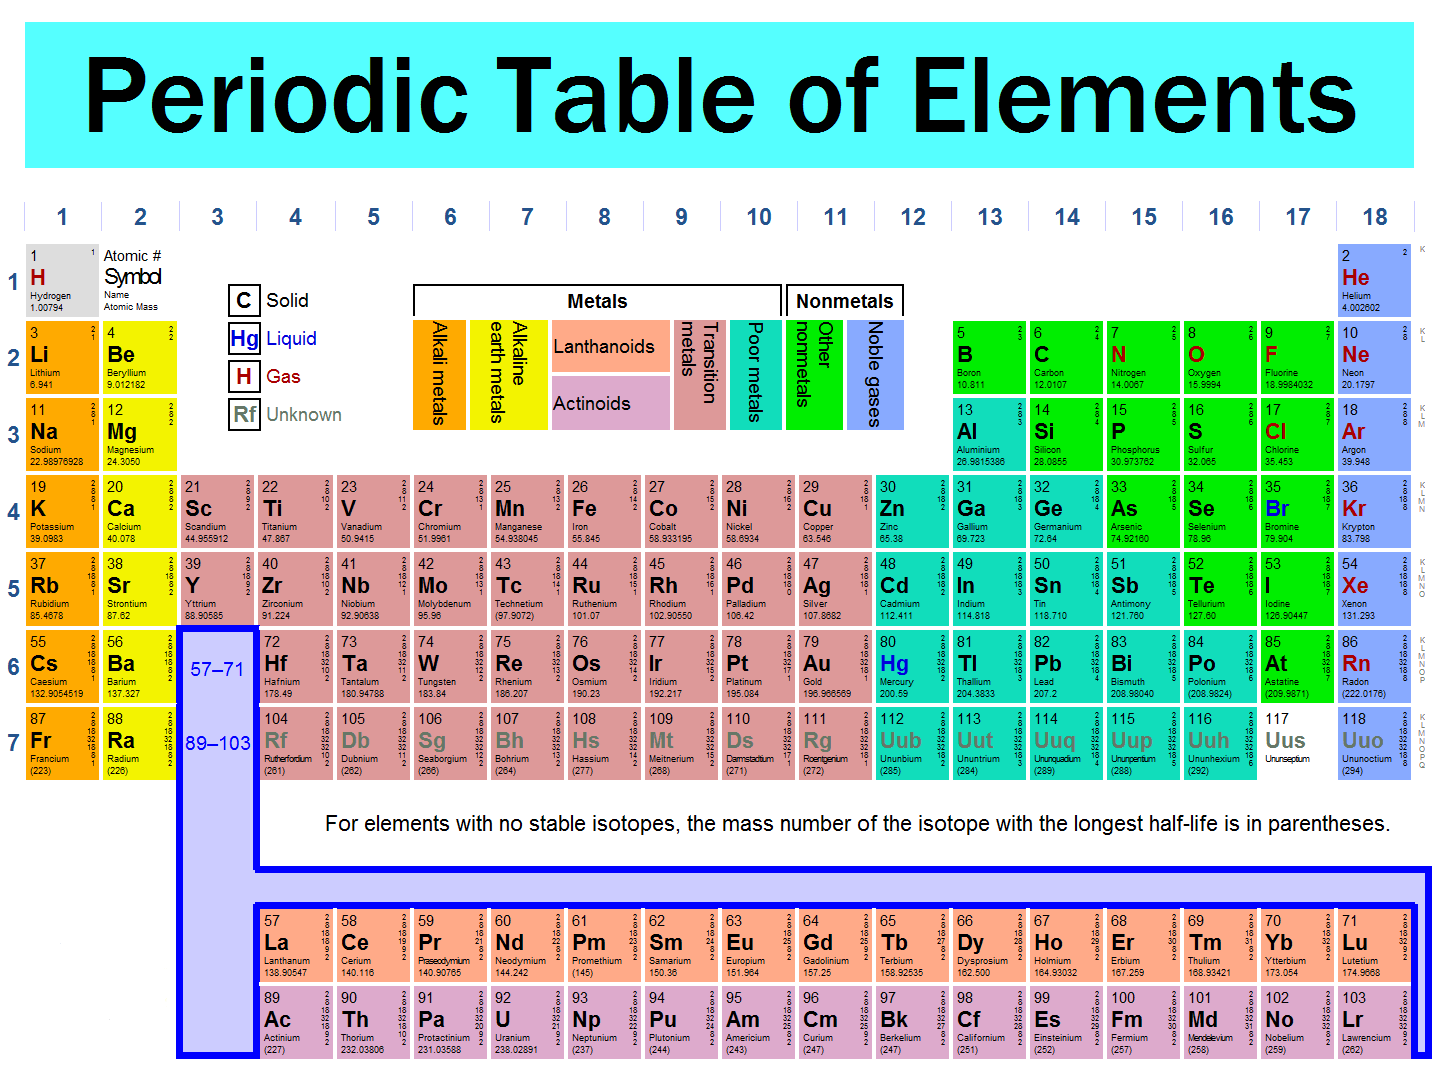Click the Nitrogen (N) gas element cell
1440x1080 pixels.
pyautogui.click(x=1144, y=357)
